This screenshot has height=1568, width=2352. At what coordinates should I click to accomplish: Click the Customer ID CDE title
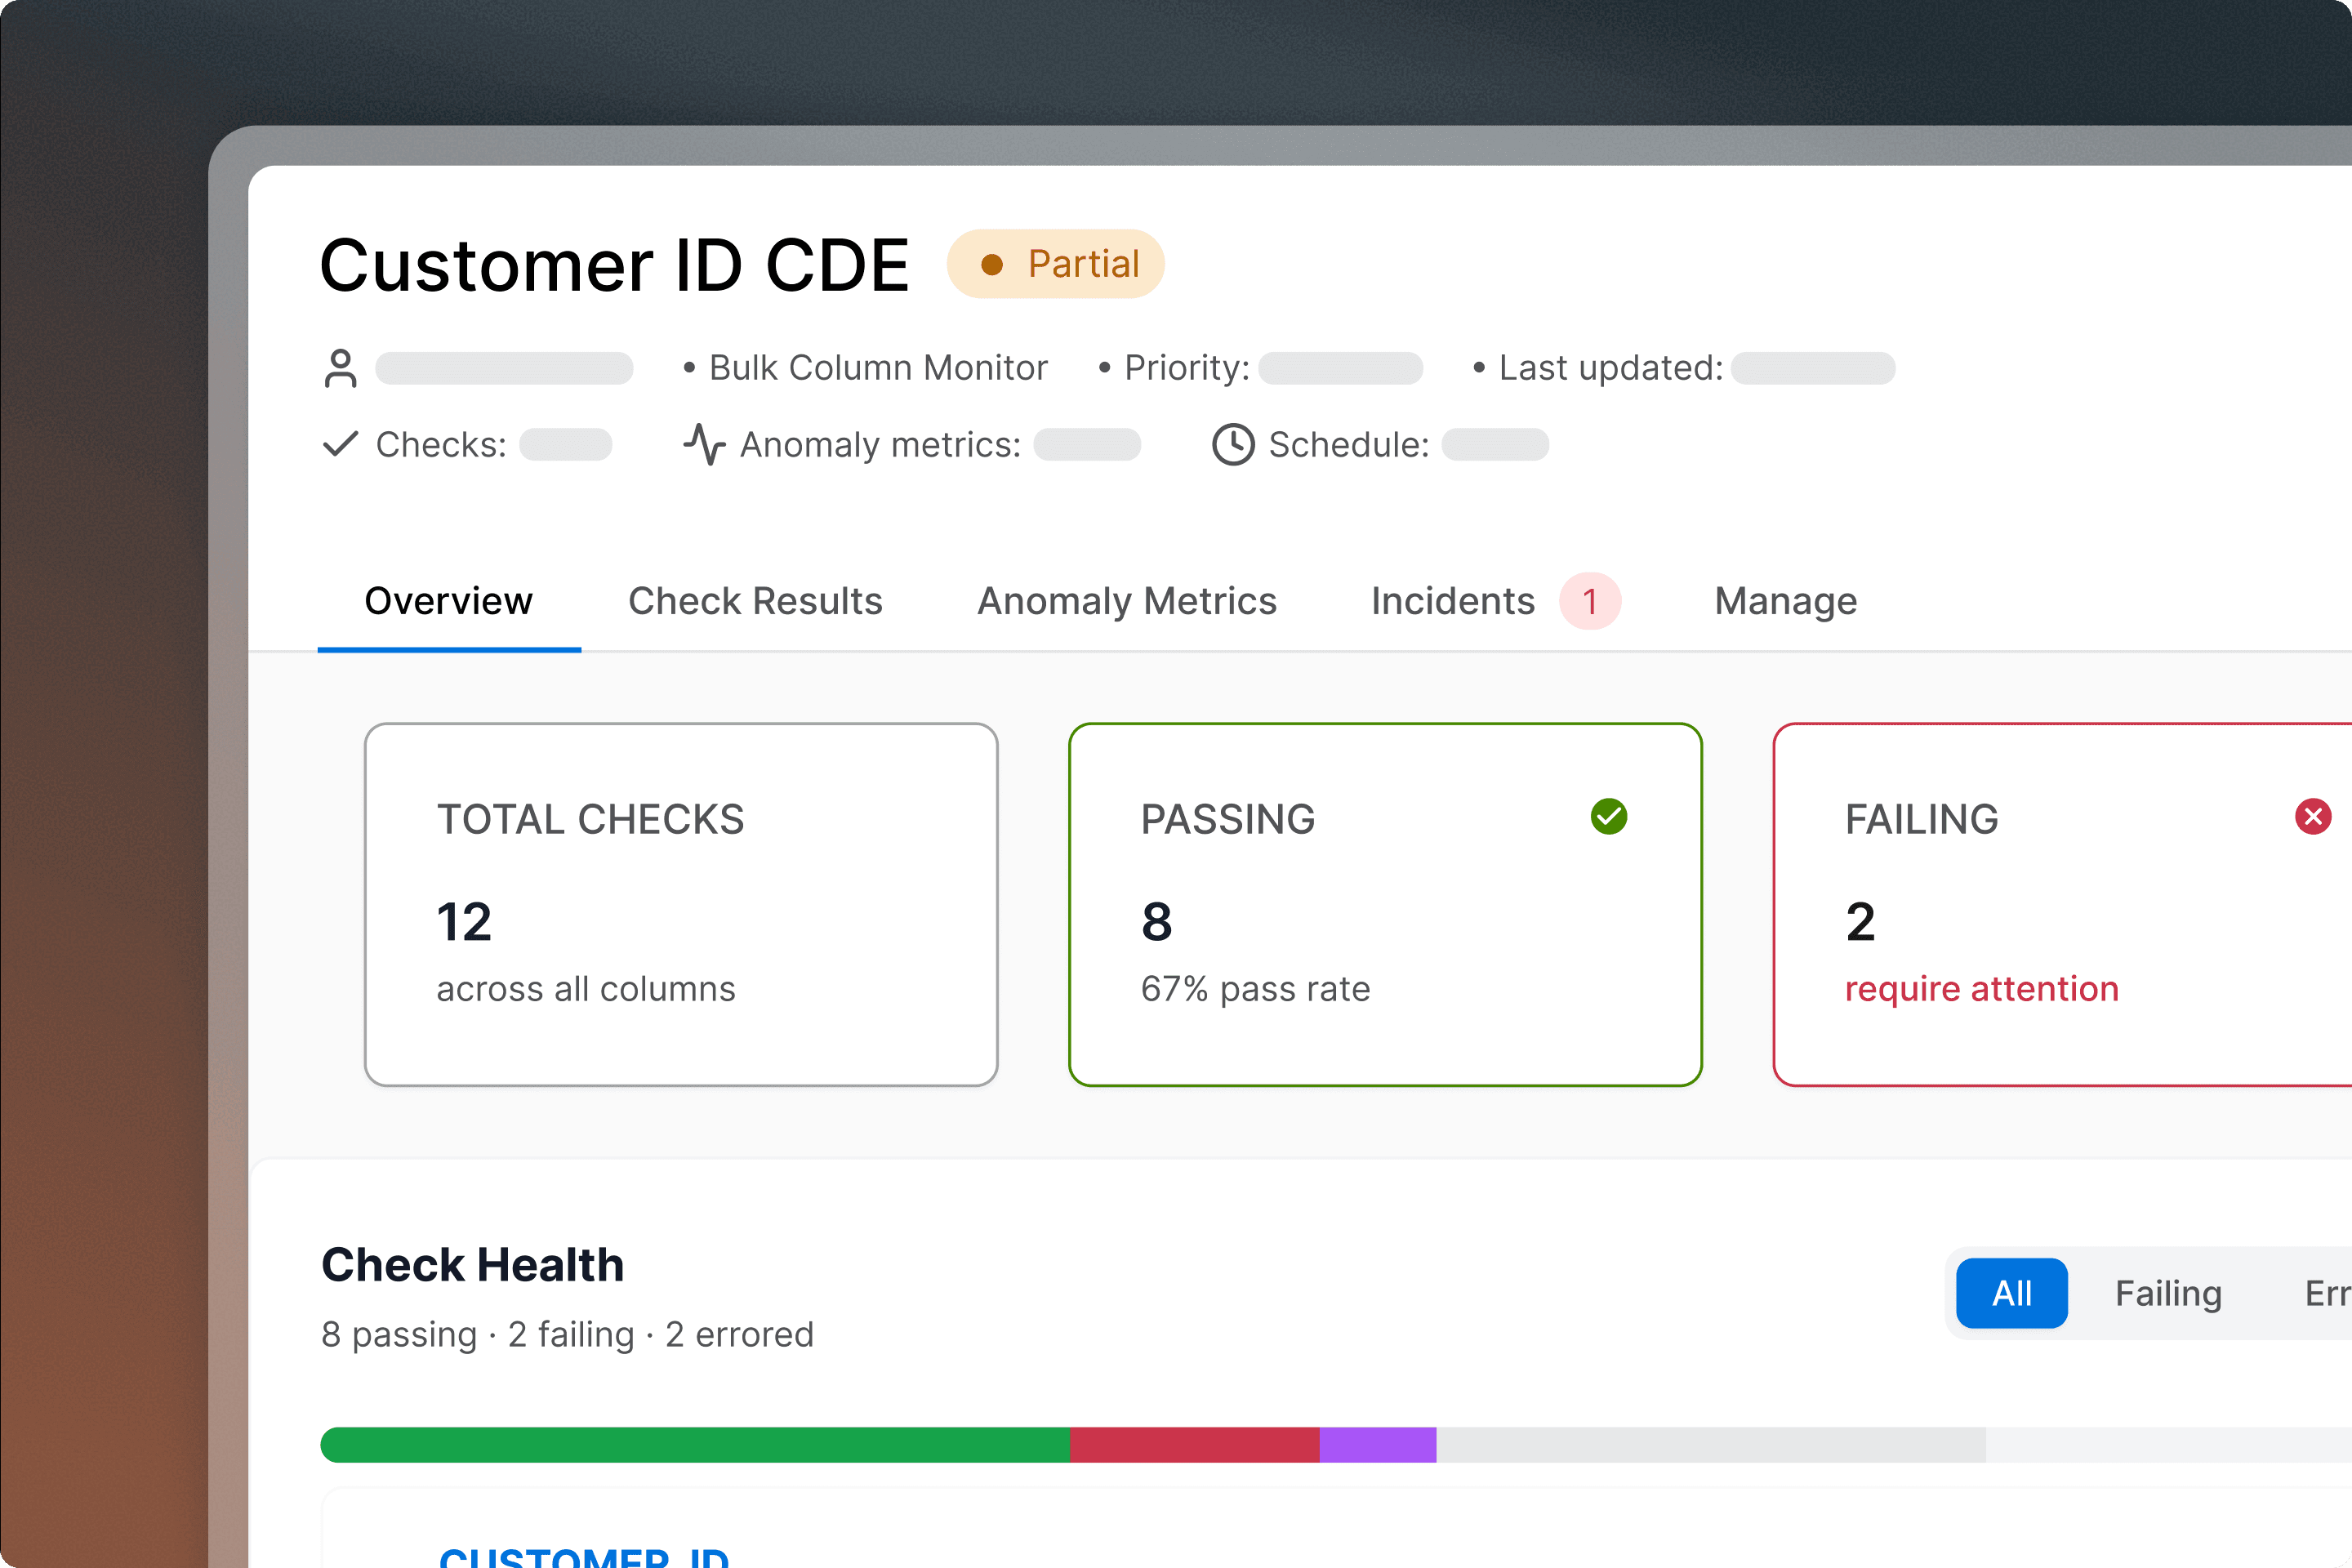pos(614,266)
